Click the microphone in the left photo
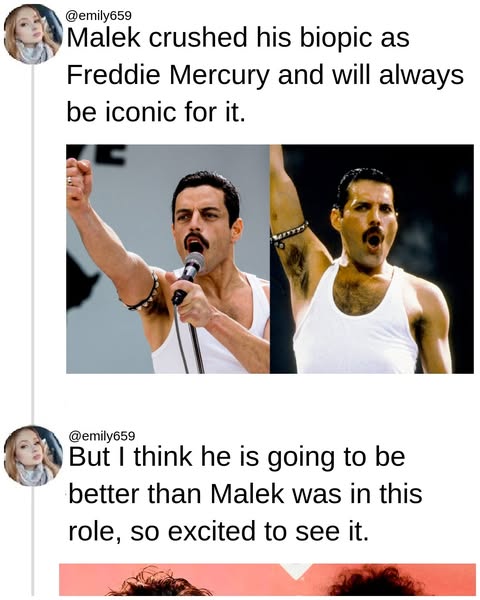The height and width of the screenshot is (600, 480). pos(189,277)
